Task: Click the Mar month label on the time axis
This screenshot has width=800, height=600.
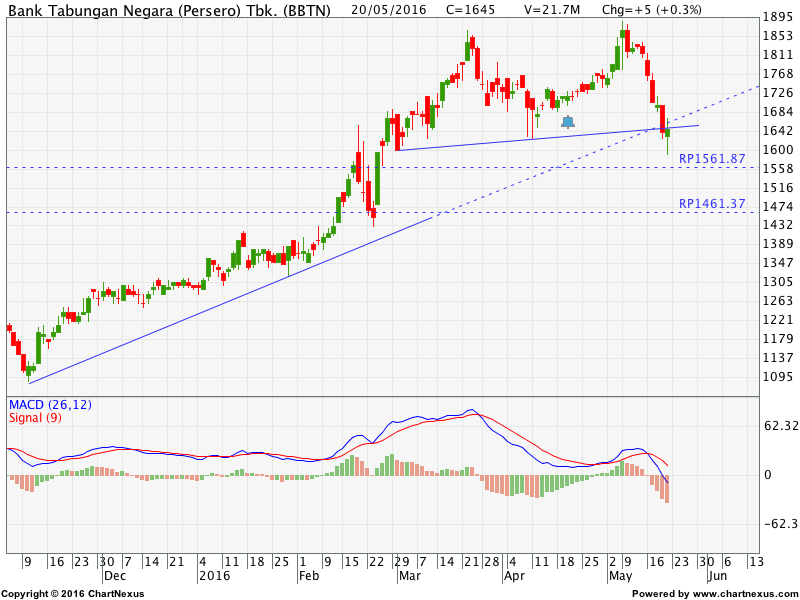Action: (410, 576)
